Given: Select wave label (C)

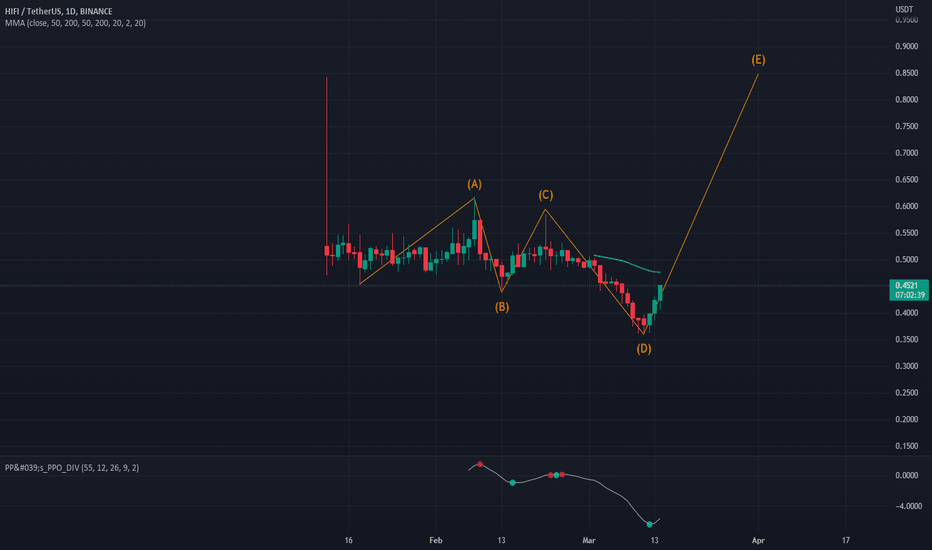Looking at the screenshot, I should coord(546,195).
